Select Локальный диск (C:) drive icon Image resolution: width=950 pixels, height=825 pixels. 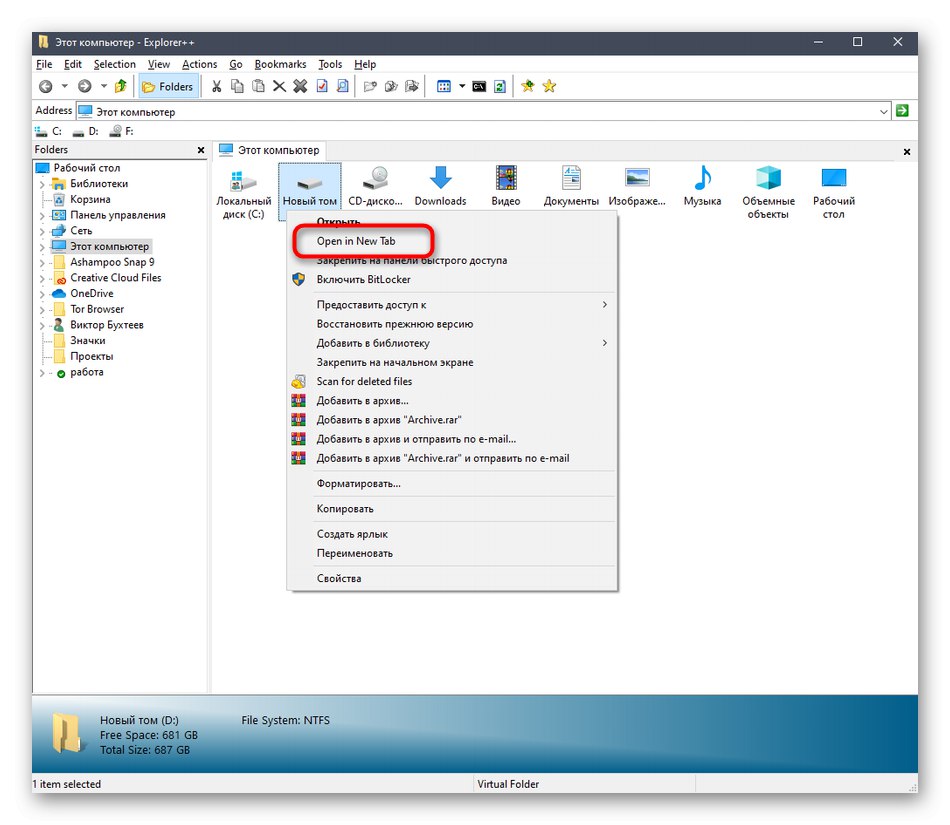coord(244,193)
